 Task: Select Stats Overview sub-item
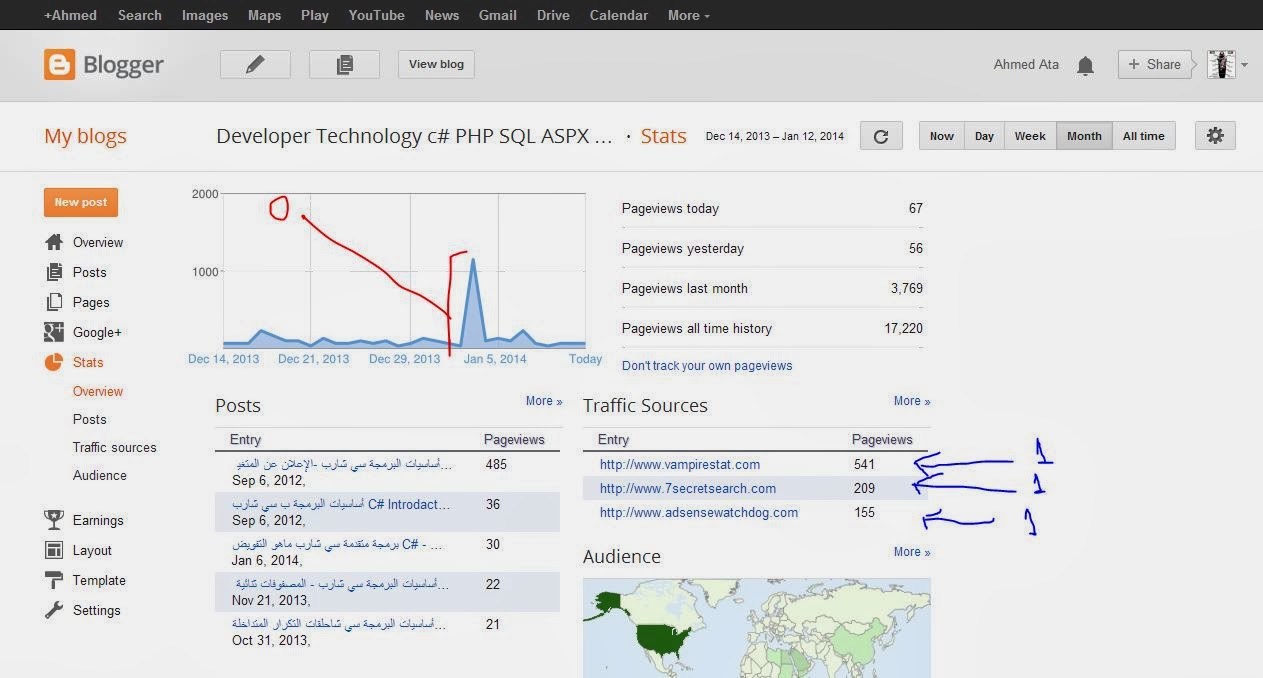pyautogui.click(x=98, y=392)
